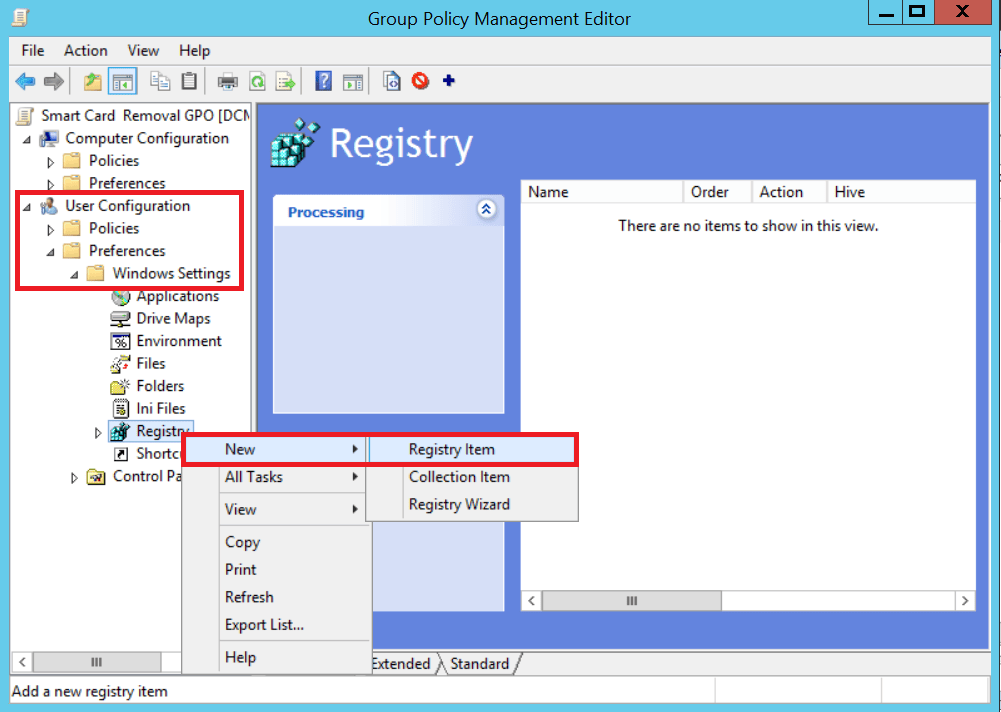Click the Refresh icon on the toolbar
This screenshot has height=712, width=1001.
click(x=257, y=80)
